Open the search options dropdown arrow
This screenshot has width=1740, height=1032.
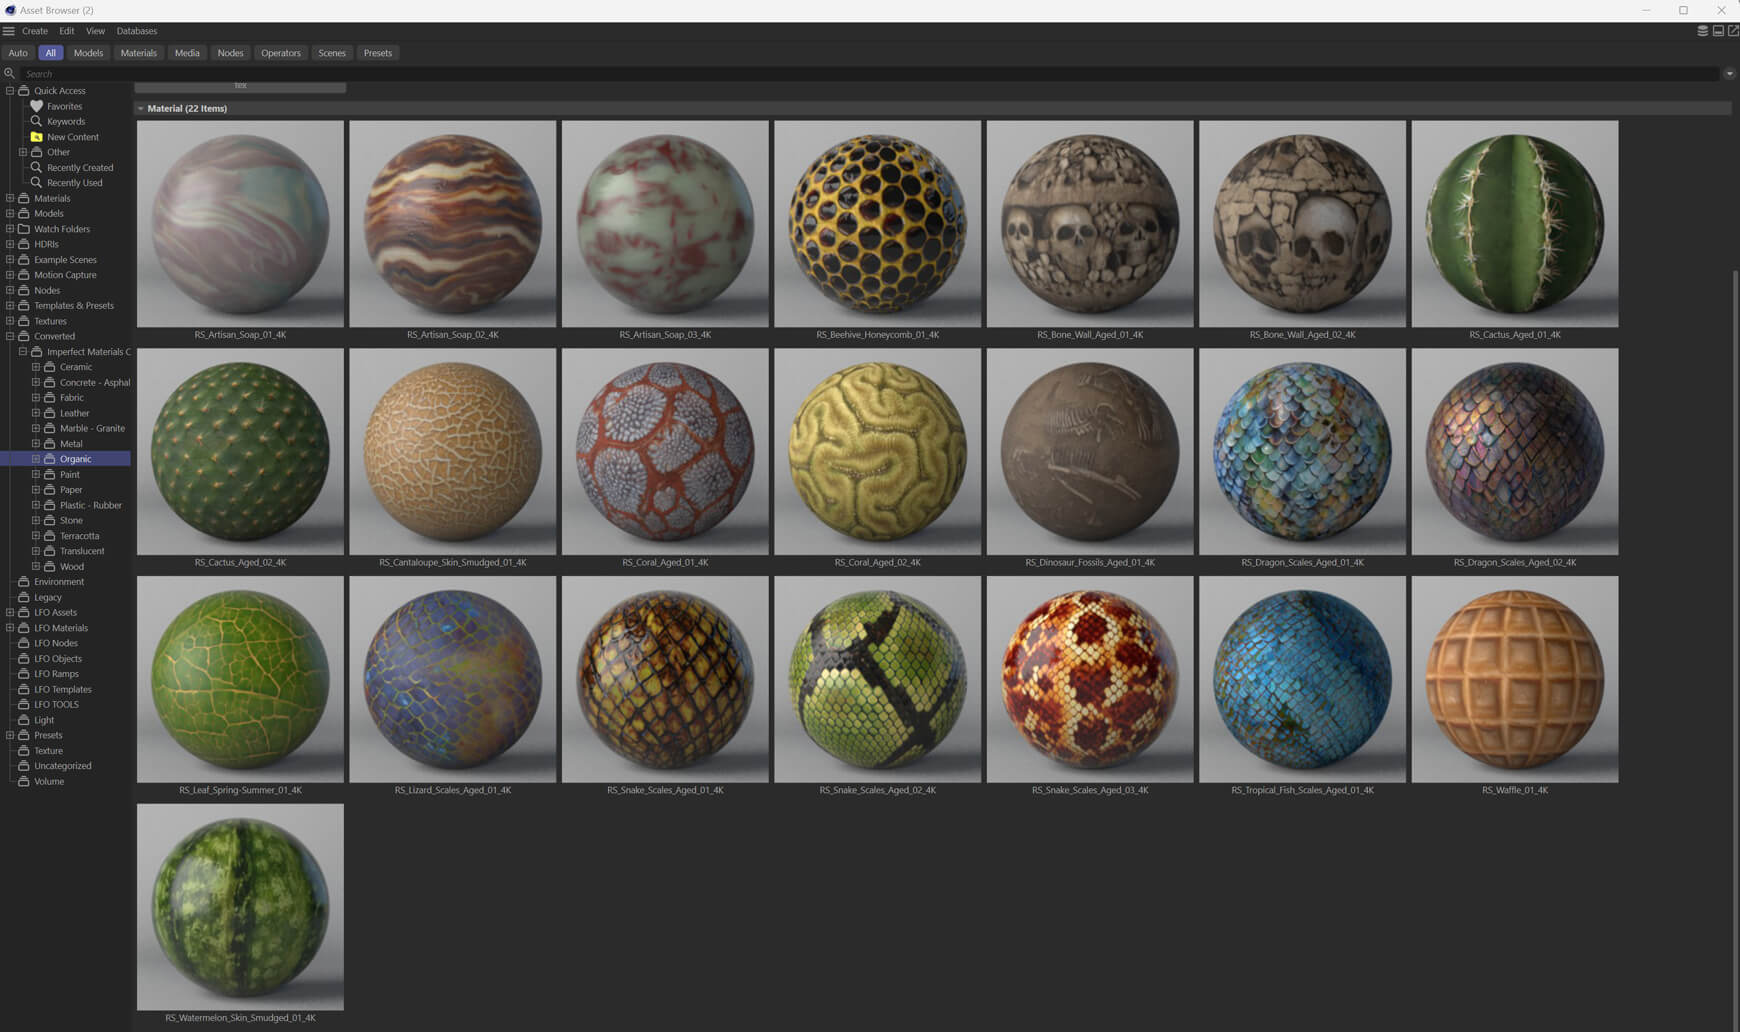(1729, 74)
